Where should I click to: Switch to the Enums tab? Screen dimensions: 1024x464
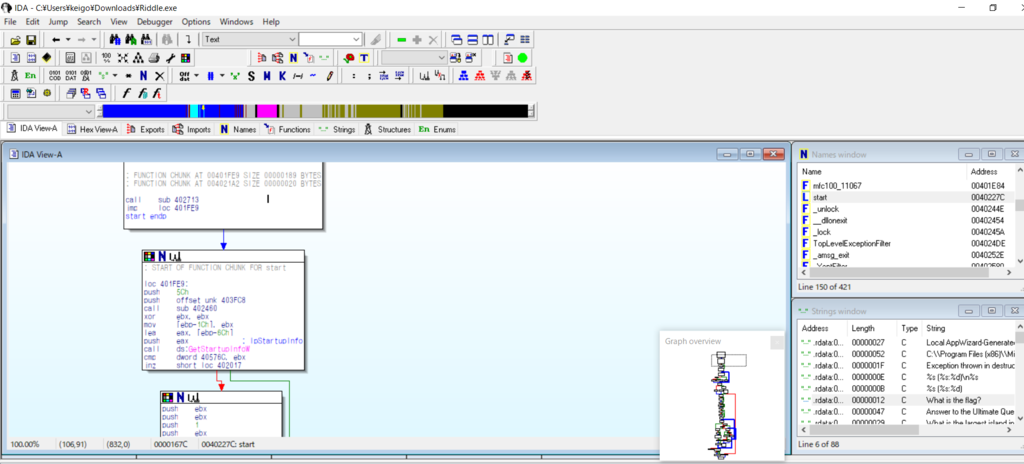coord(437,129)
